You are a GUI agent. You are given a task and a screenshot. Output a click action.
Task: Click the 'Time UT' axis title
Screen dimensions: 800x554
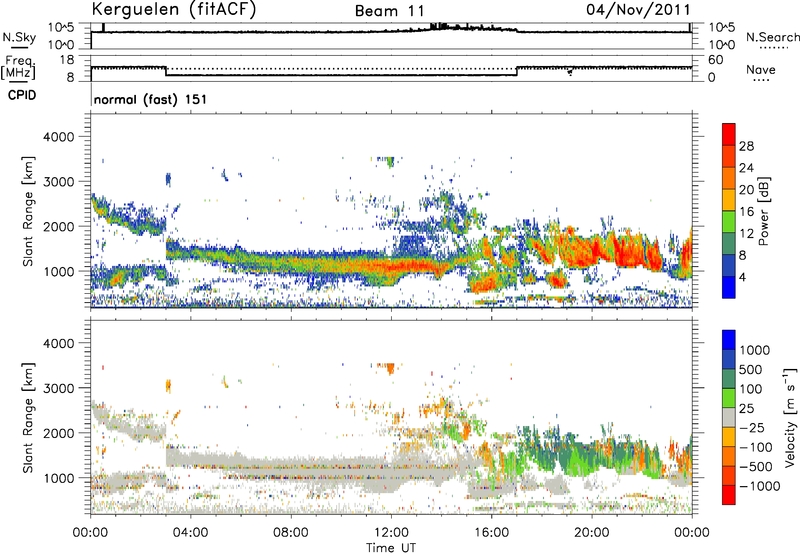(391, 547)
